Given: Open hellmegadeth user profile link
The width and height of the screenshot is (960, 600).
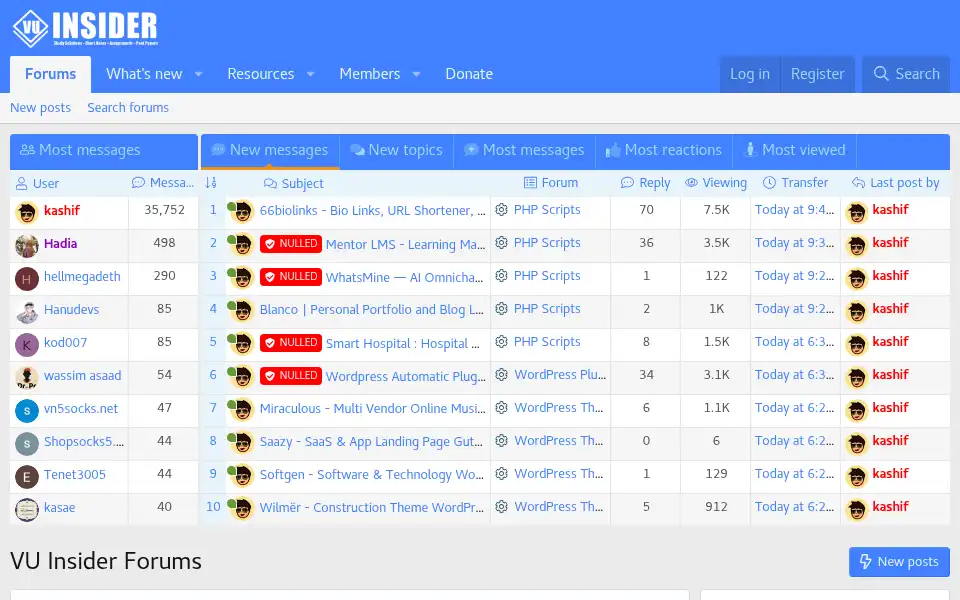Looking at the screenshot, I should (x=82, y=277).
